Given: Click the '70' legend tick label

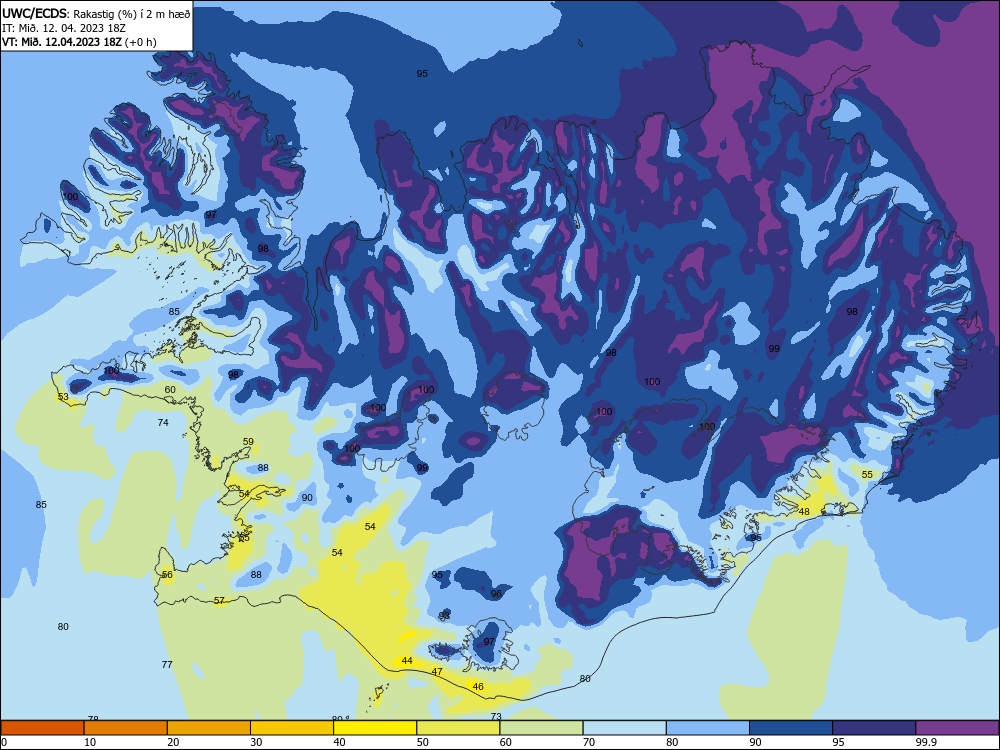Looking at the screenshot, I should 589,742.
